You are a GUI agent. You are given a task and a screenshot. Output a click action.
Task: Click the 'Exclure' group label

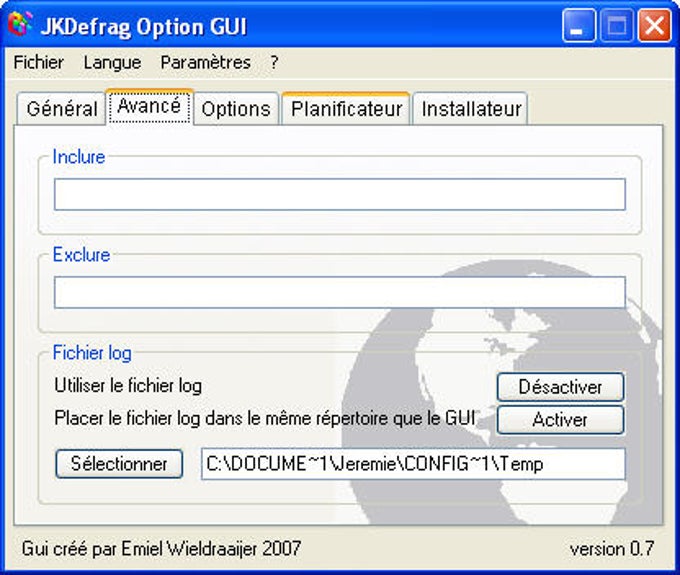[x=82, y=255]
